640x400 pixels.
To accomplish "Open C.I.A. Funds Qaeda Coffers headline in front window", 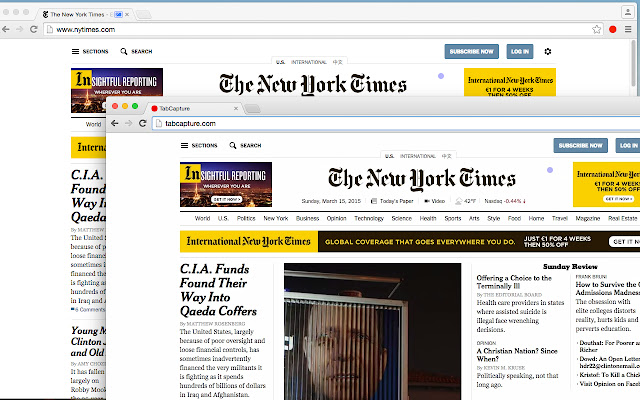I will click(218, 290).
